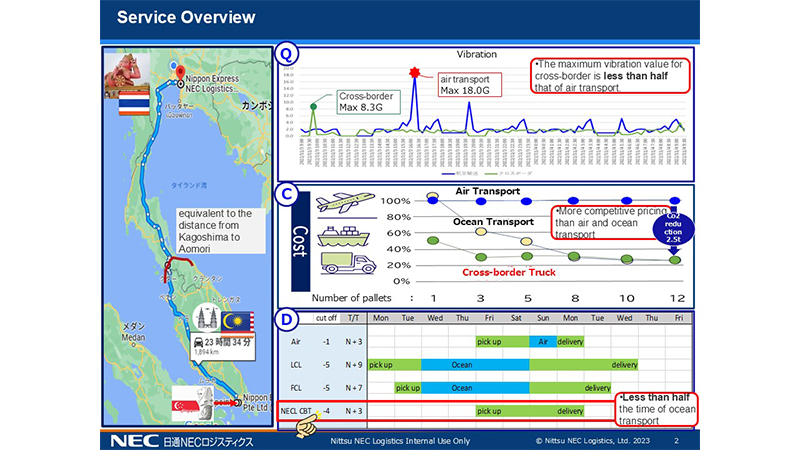
Task: Click pallet count 8 on the cost axis
Action: point(575,298)
